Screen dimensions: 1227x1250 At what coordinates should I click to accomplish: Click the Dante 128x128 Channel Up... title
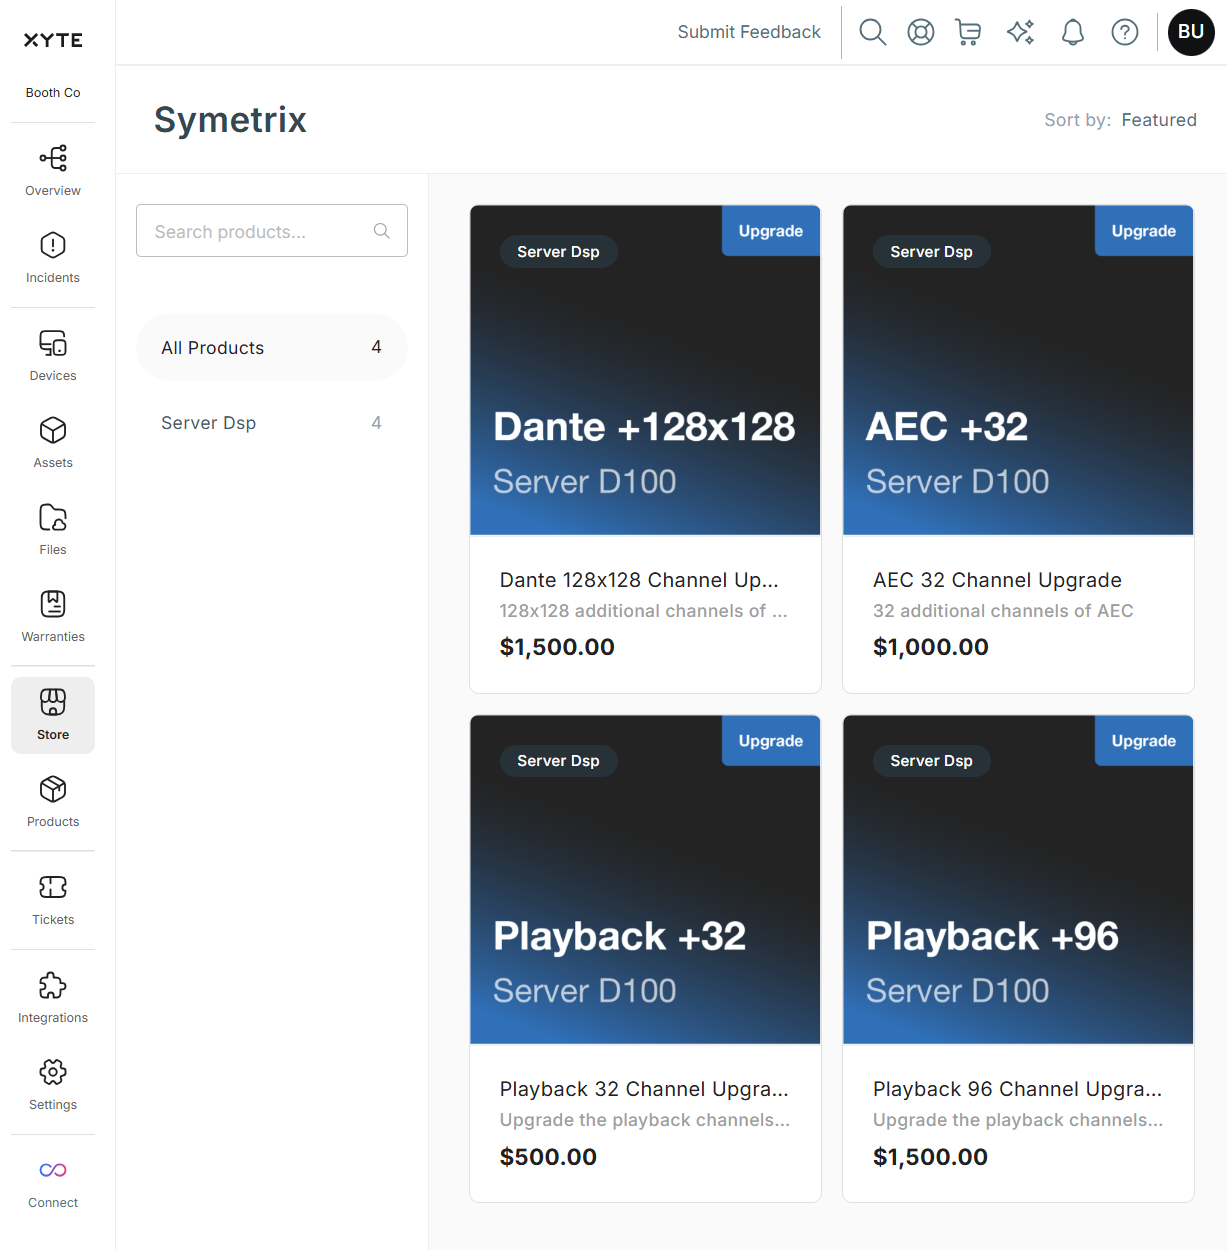coord(639,580)
